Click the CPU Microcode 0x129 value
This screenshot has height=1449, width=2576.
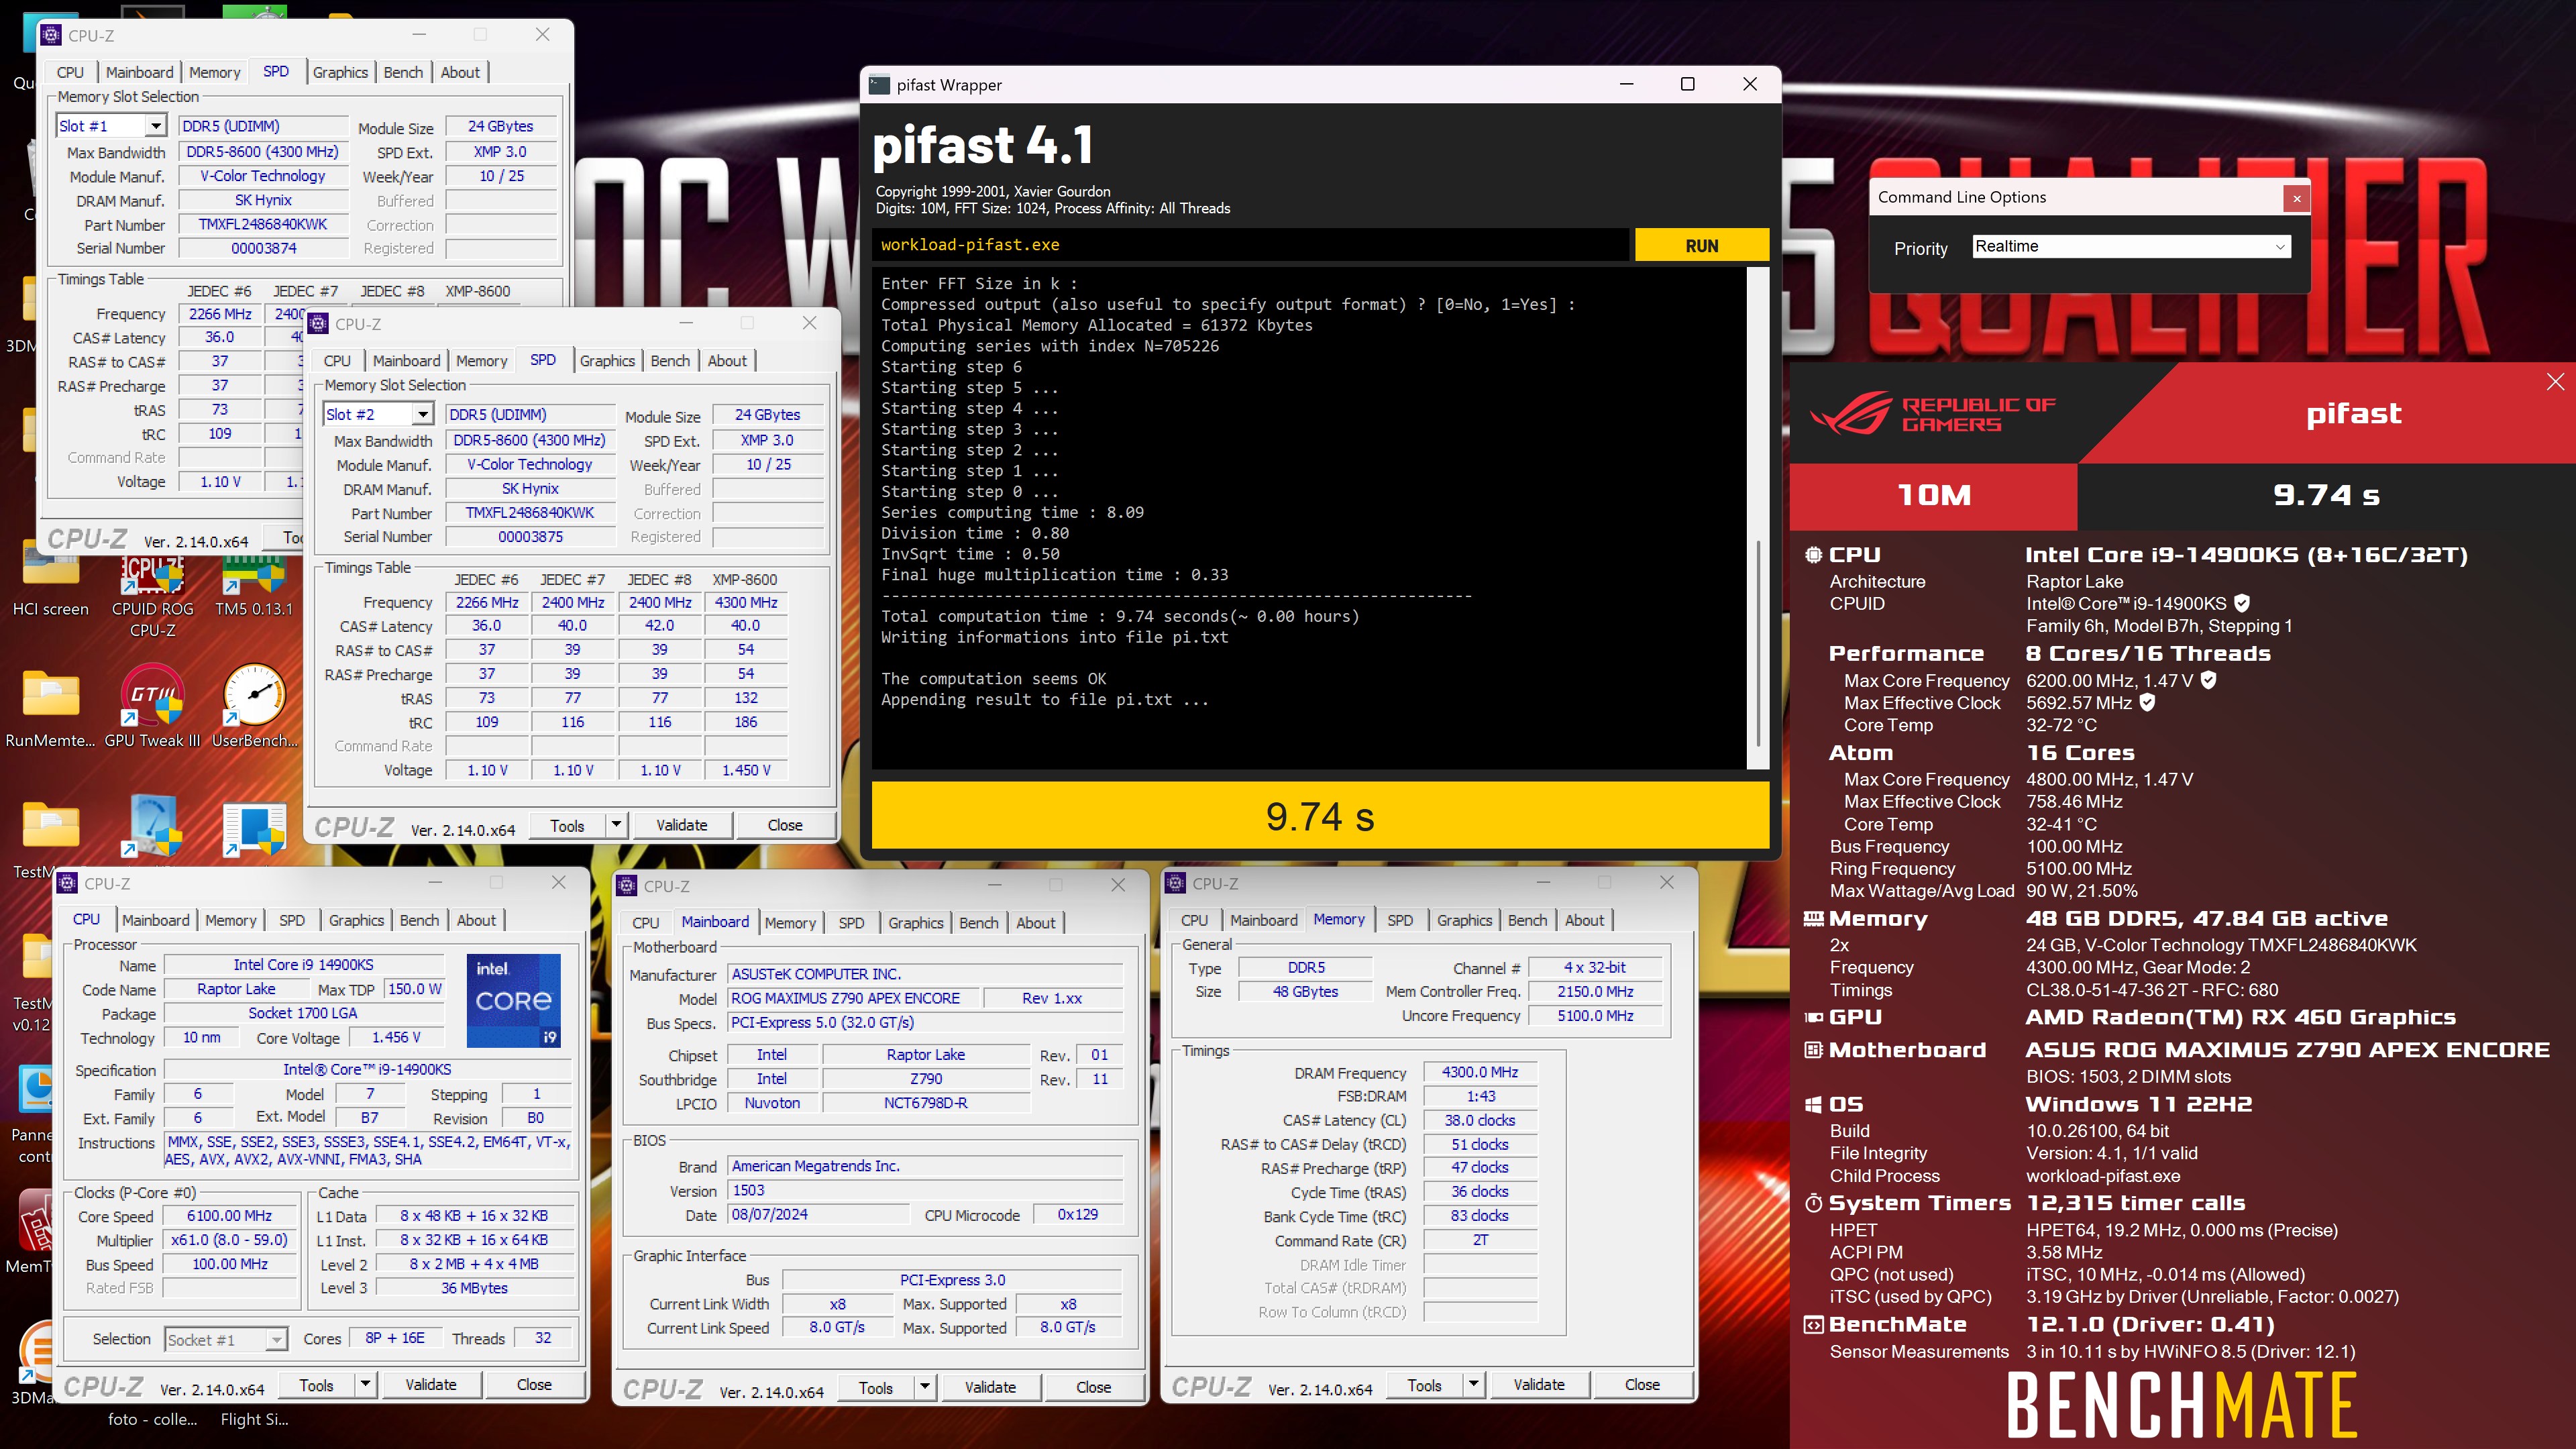1077,1214
